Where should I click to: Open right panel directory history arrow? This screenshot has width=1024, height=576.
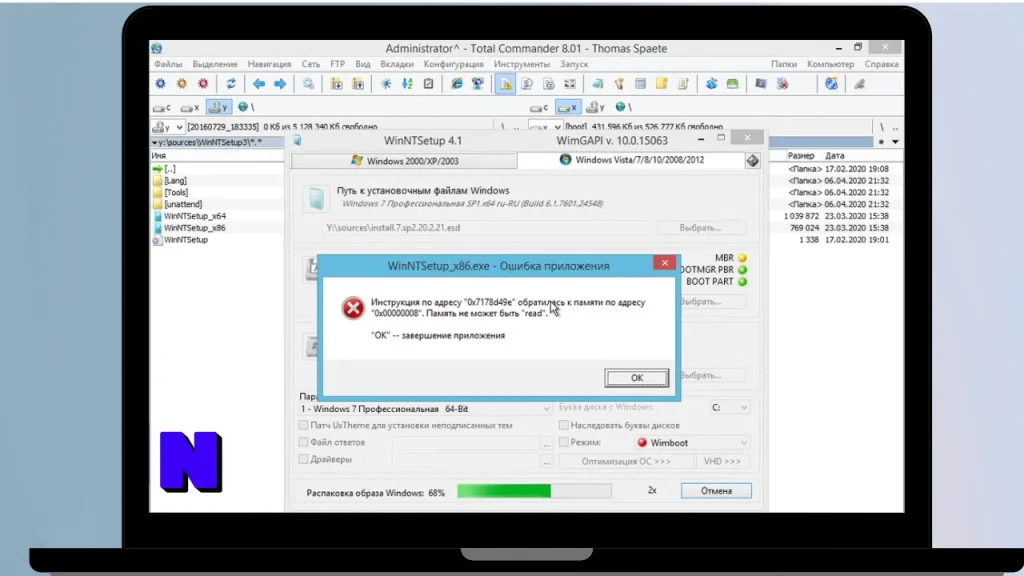click(895, 142)
